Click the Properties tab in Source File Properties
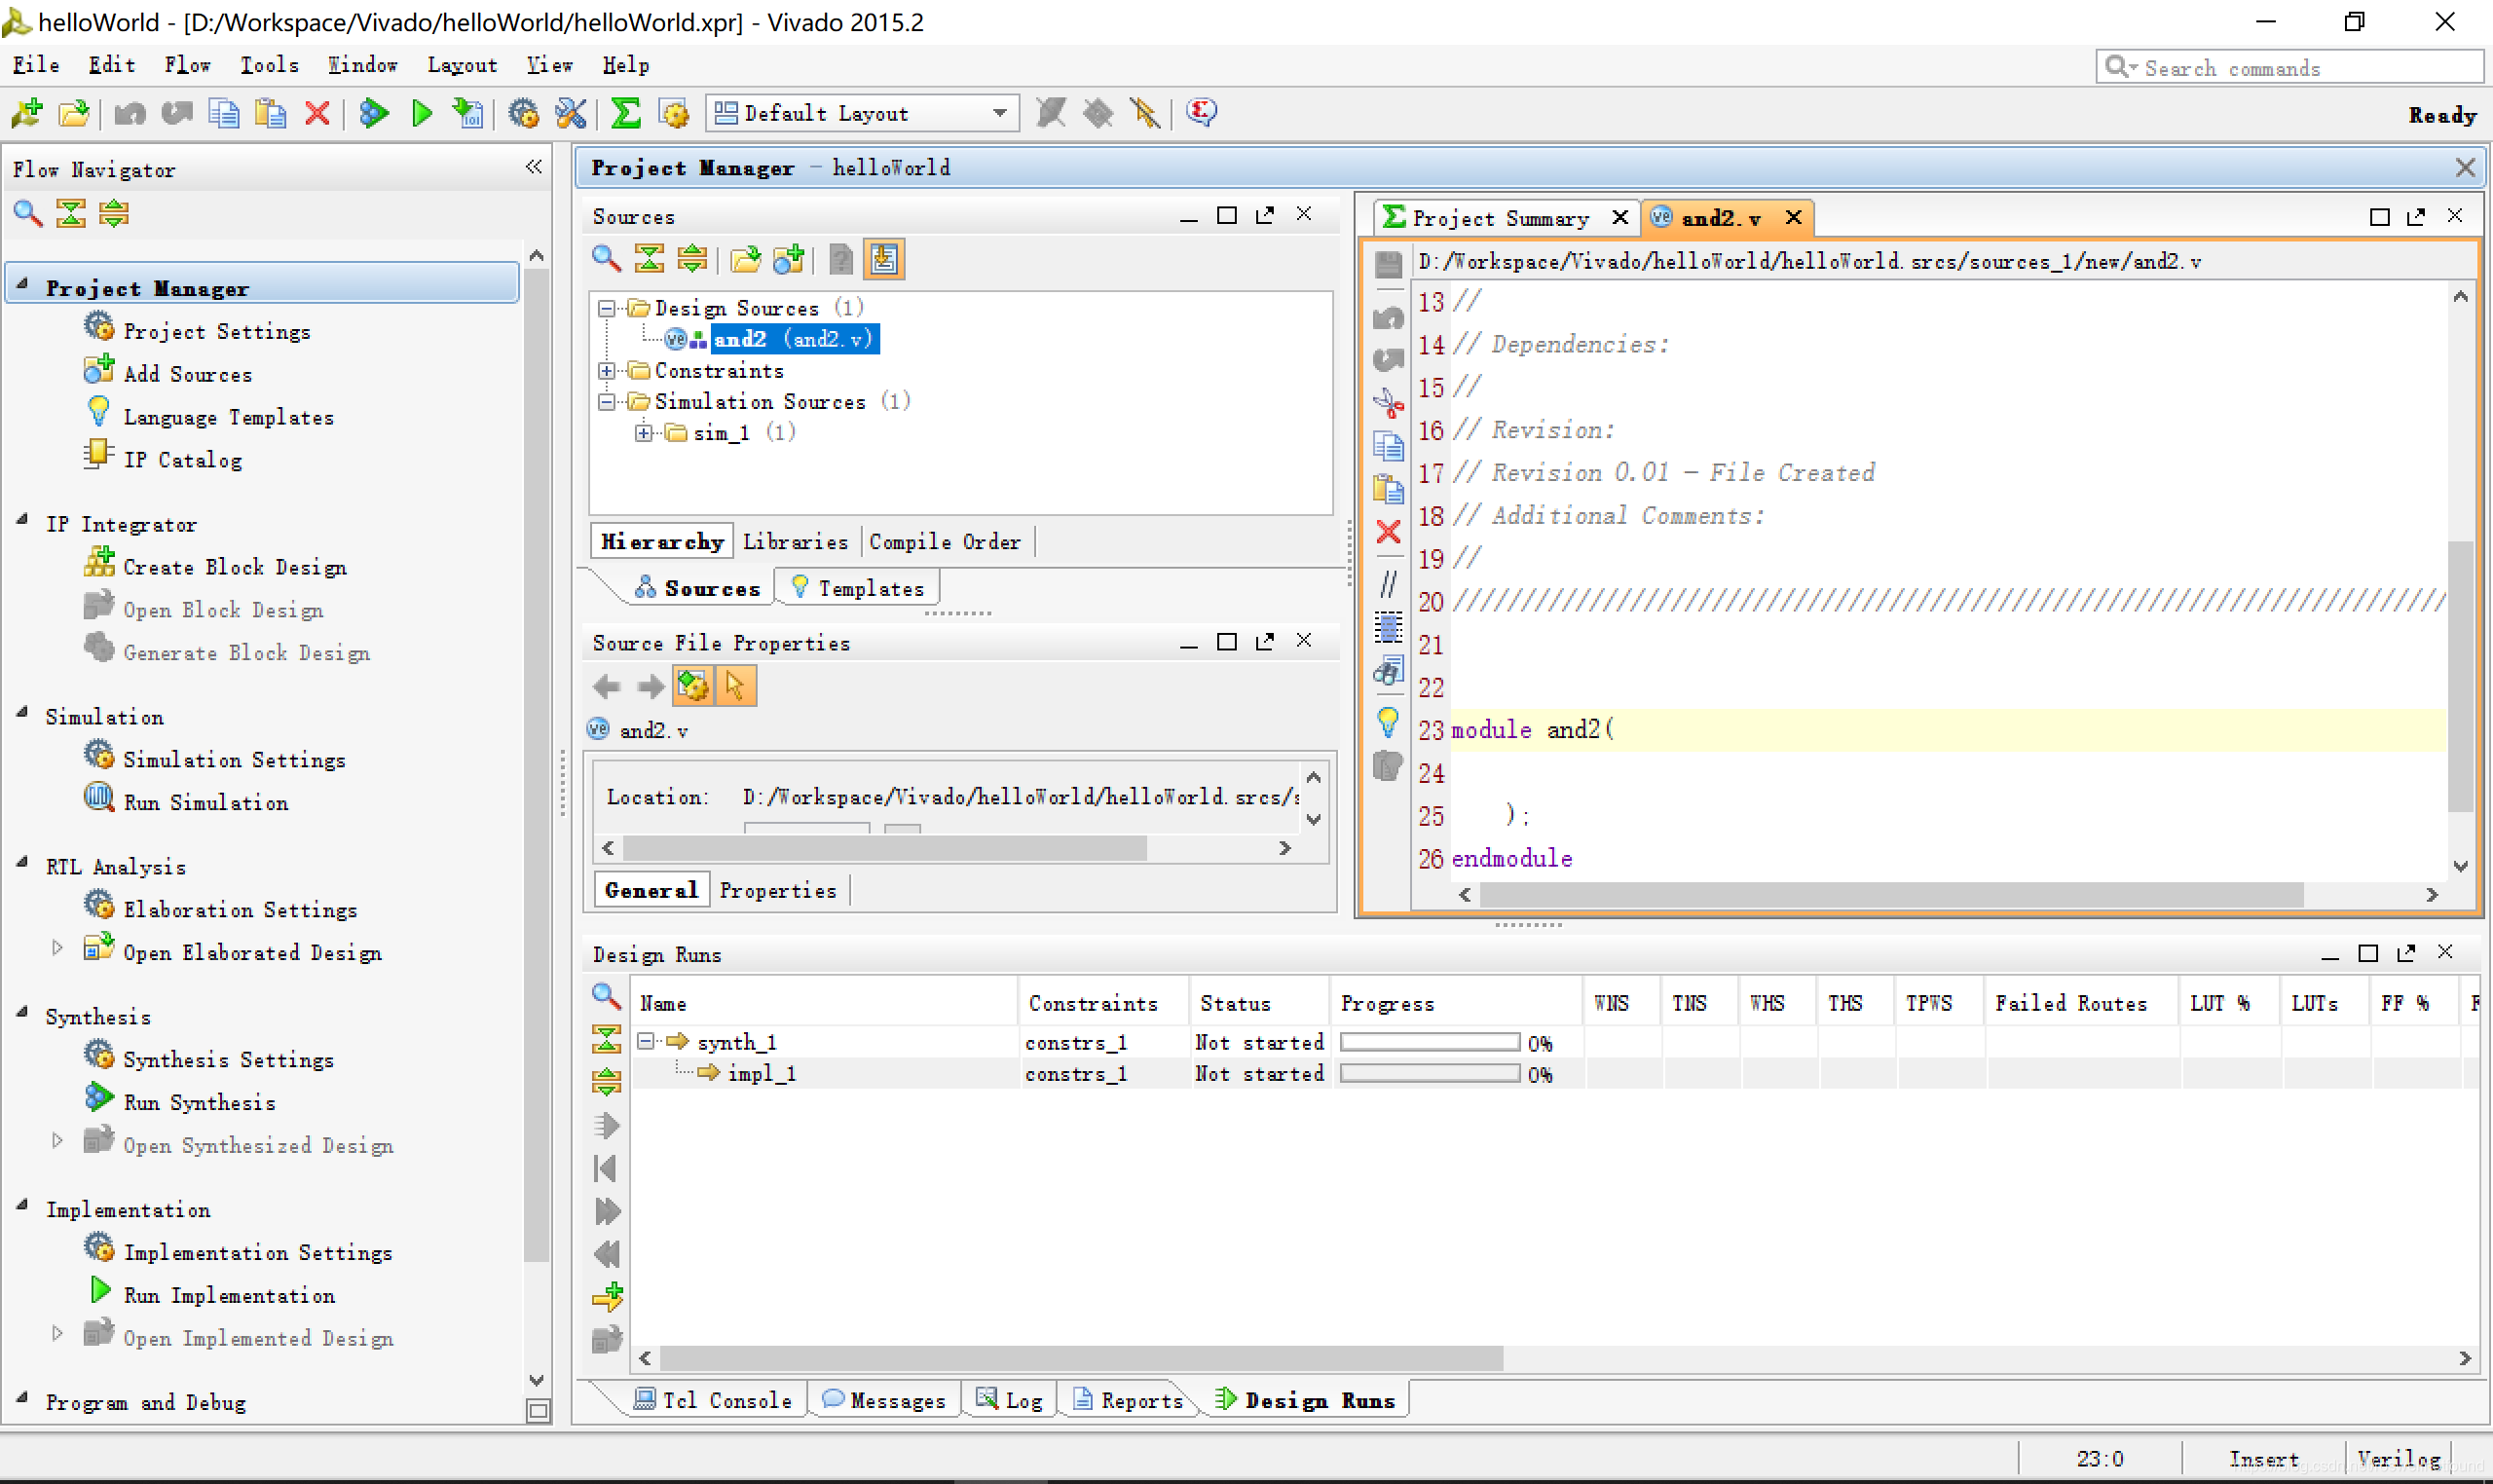This screenshot has height=1484, width=2493. tap(777, 890)
